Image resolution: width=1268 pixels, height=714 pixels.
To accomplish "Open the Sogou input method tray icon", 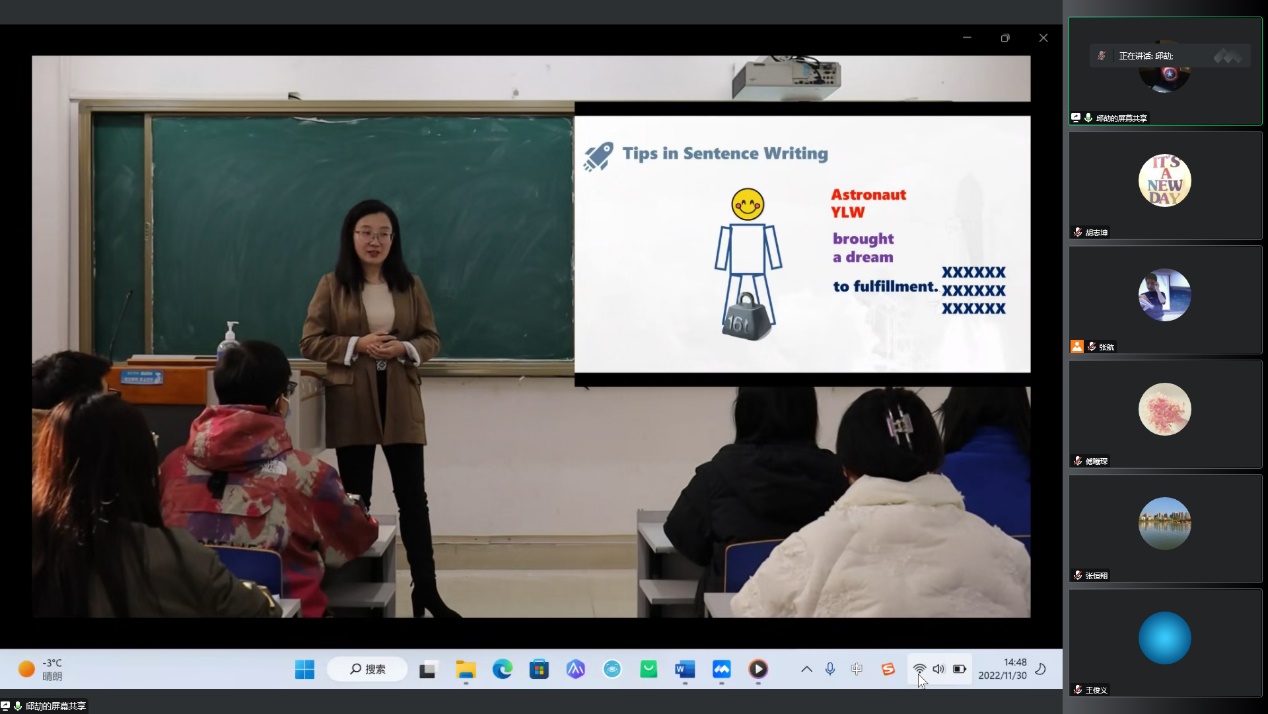I will coord(888,669).
